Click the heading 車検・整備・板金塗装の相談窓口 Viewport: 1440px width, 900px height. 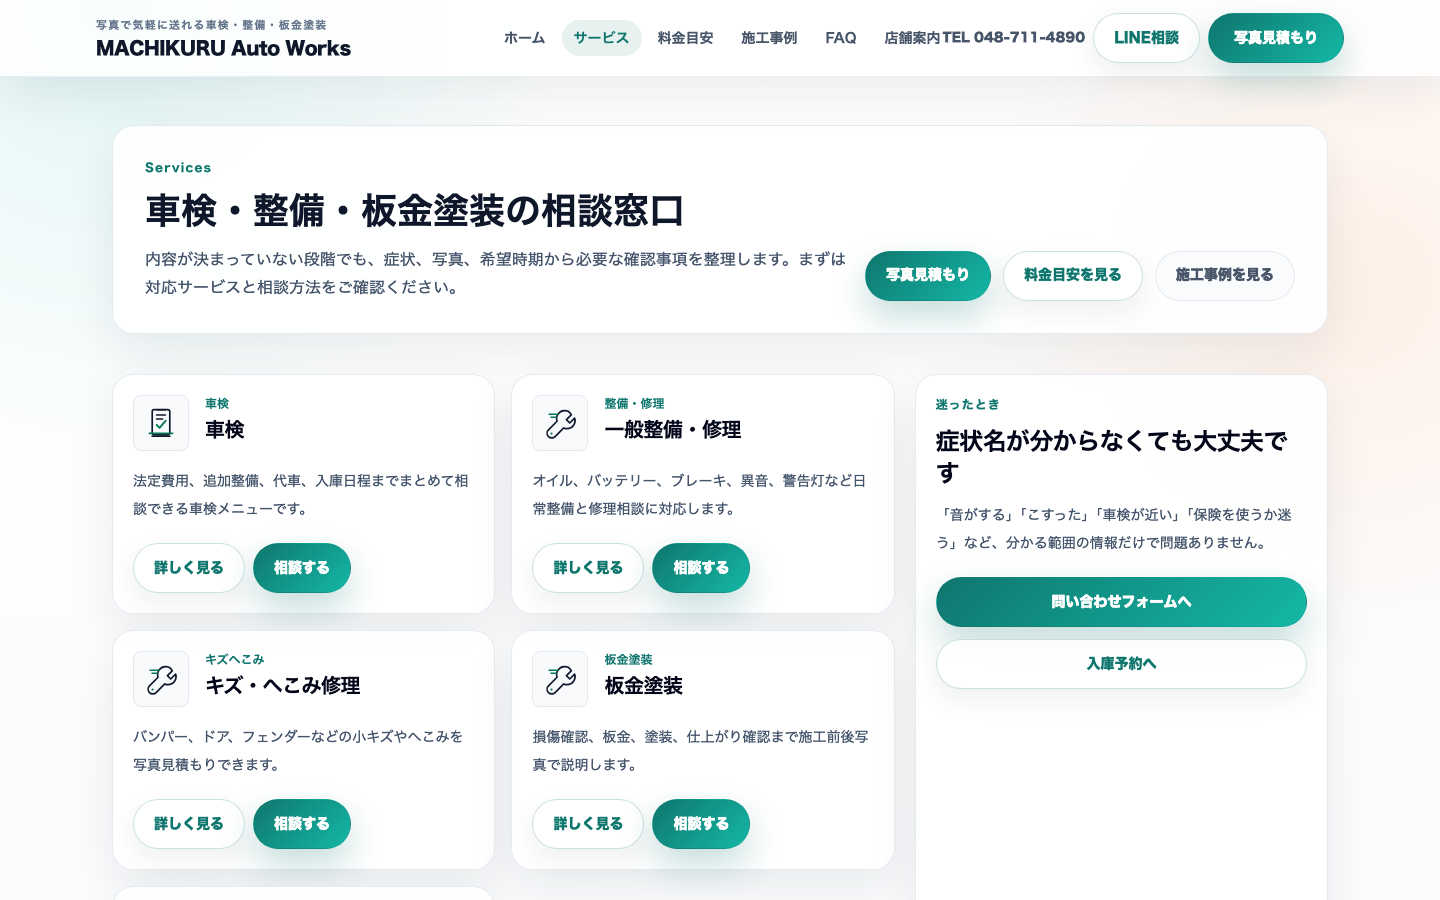(x=415, y=211)
